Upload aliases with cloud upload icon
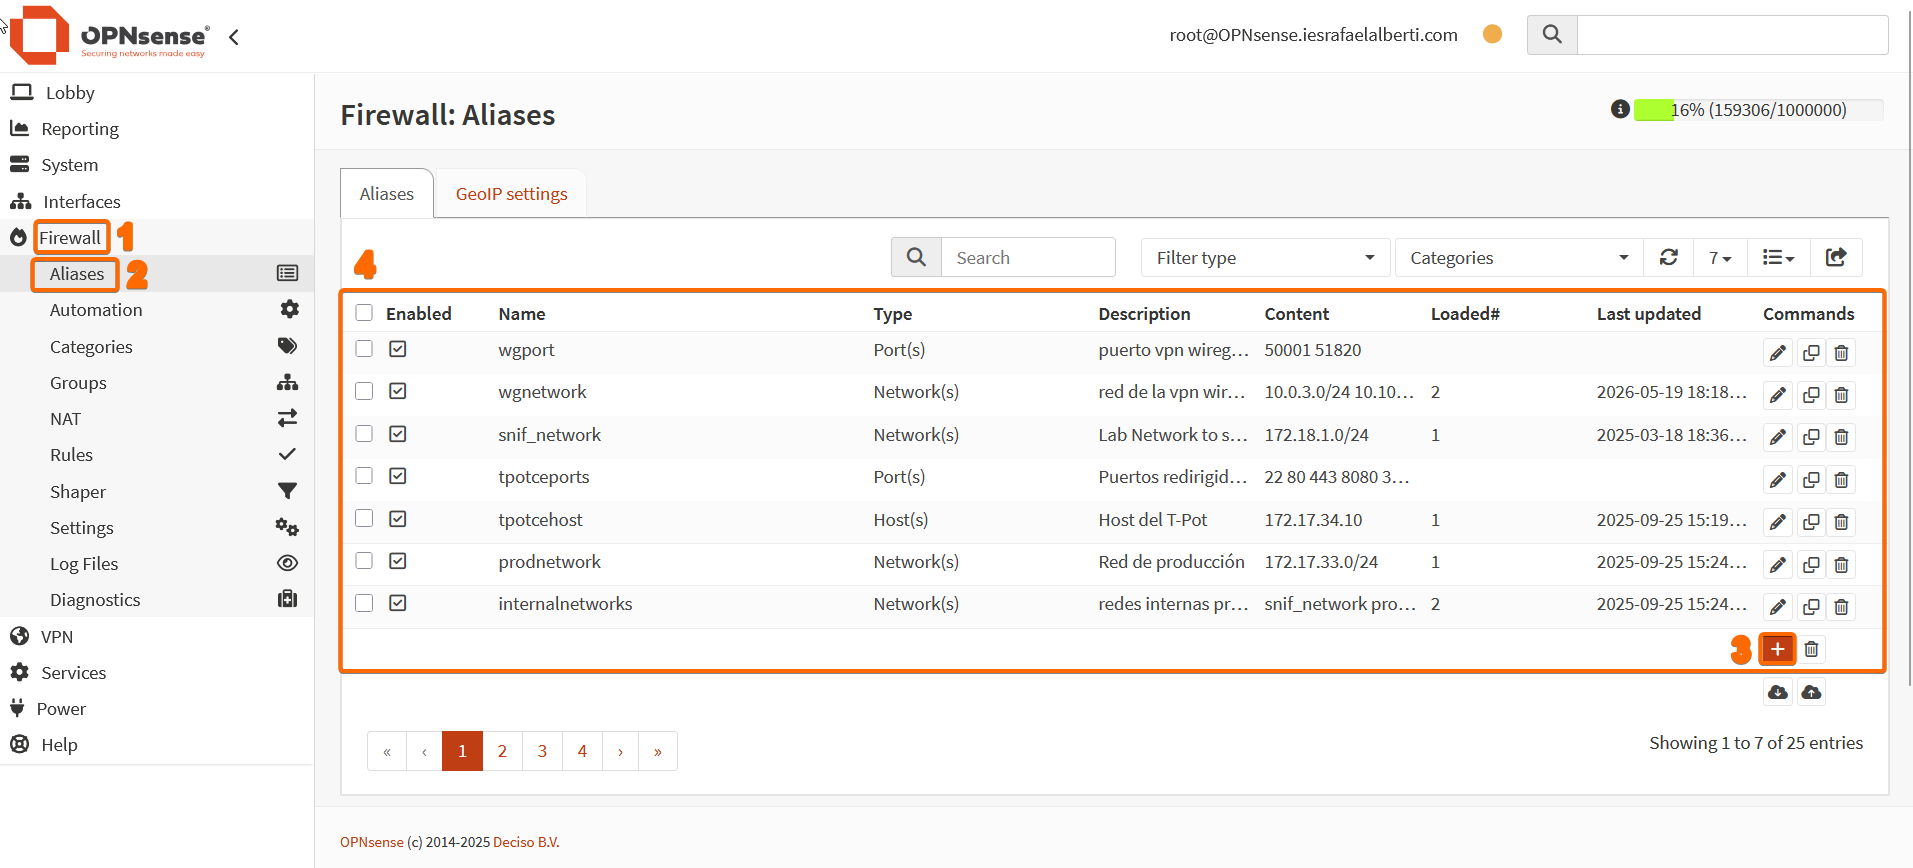 1811,692
